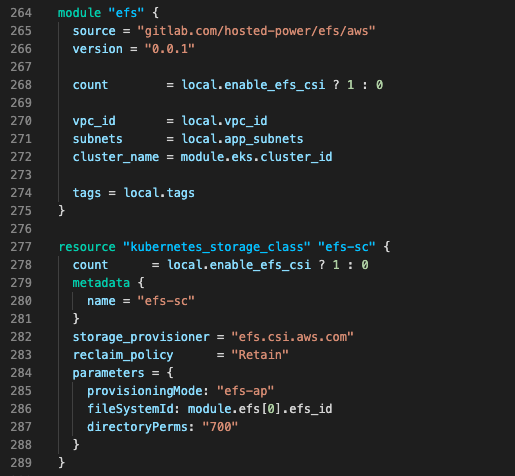Click the closing brace on line 275

pyautogui.click(x=61, y=211)
